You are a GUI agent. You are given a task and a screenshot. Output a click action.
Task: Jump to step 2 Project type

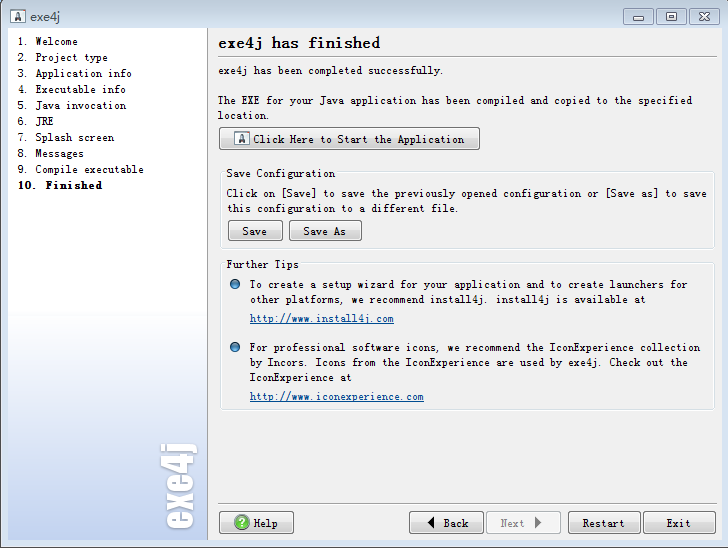[x=63, y=57]
